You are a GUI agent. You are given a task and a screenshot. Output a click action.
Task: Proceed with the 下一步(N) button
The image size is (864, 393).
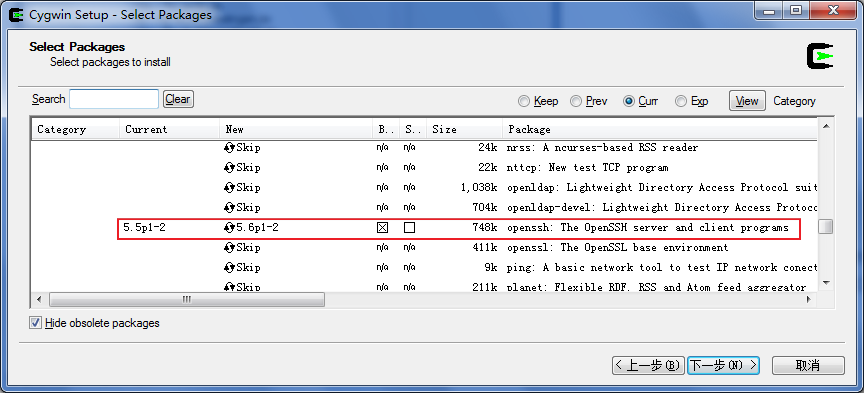click(x=723, y=365)
